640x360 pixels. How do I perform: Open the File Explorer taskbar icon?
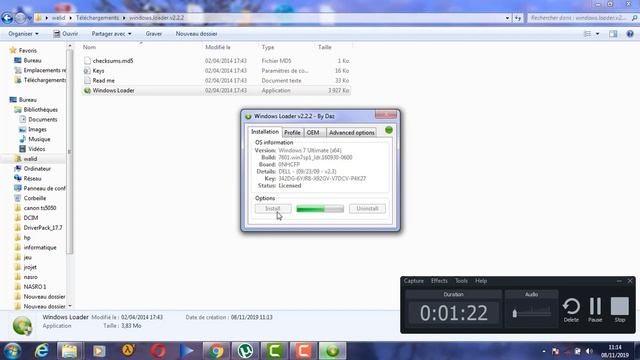[x=69, y=351]
